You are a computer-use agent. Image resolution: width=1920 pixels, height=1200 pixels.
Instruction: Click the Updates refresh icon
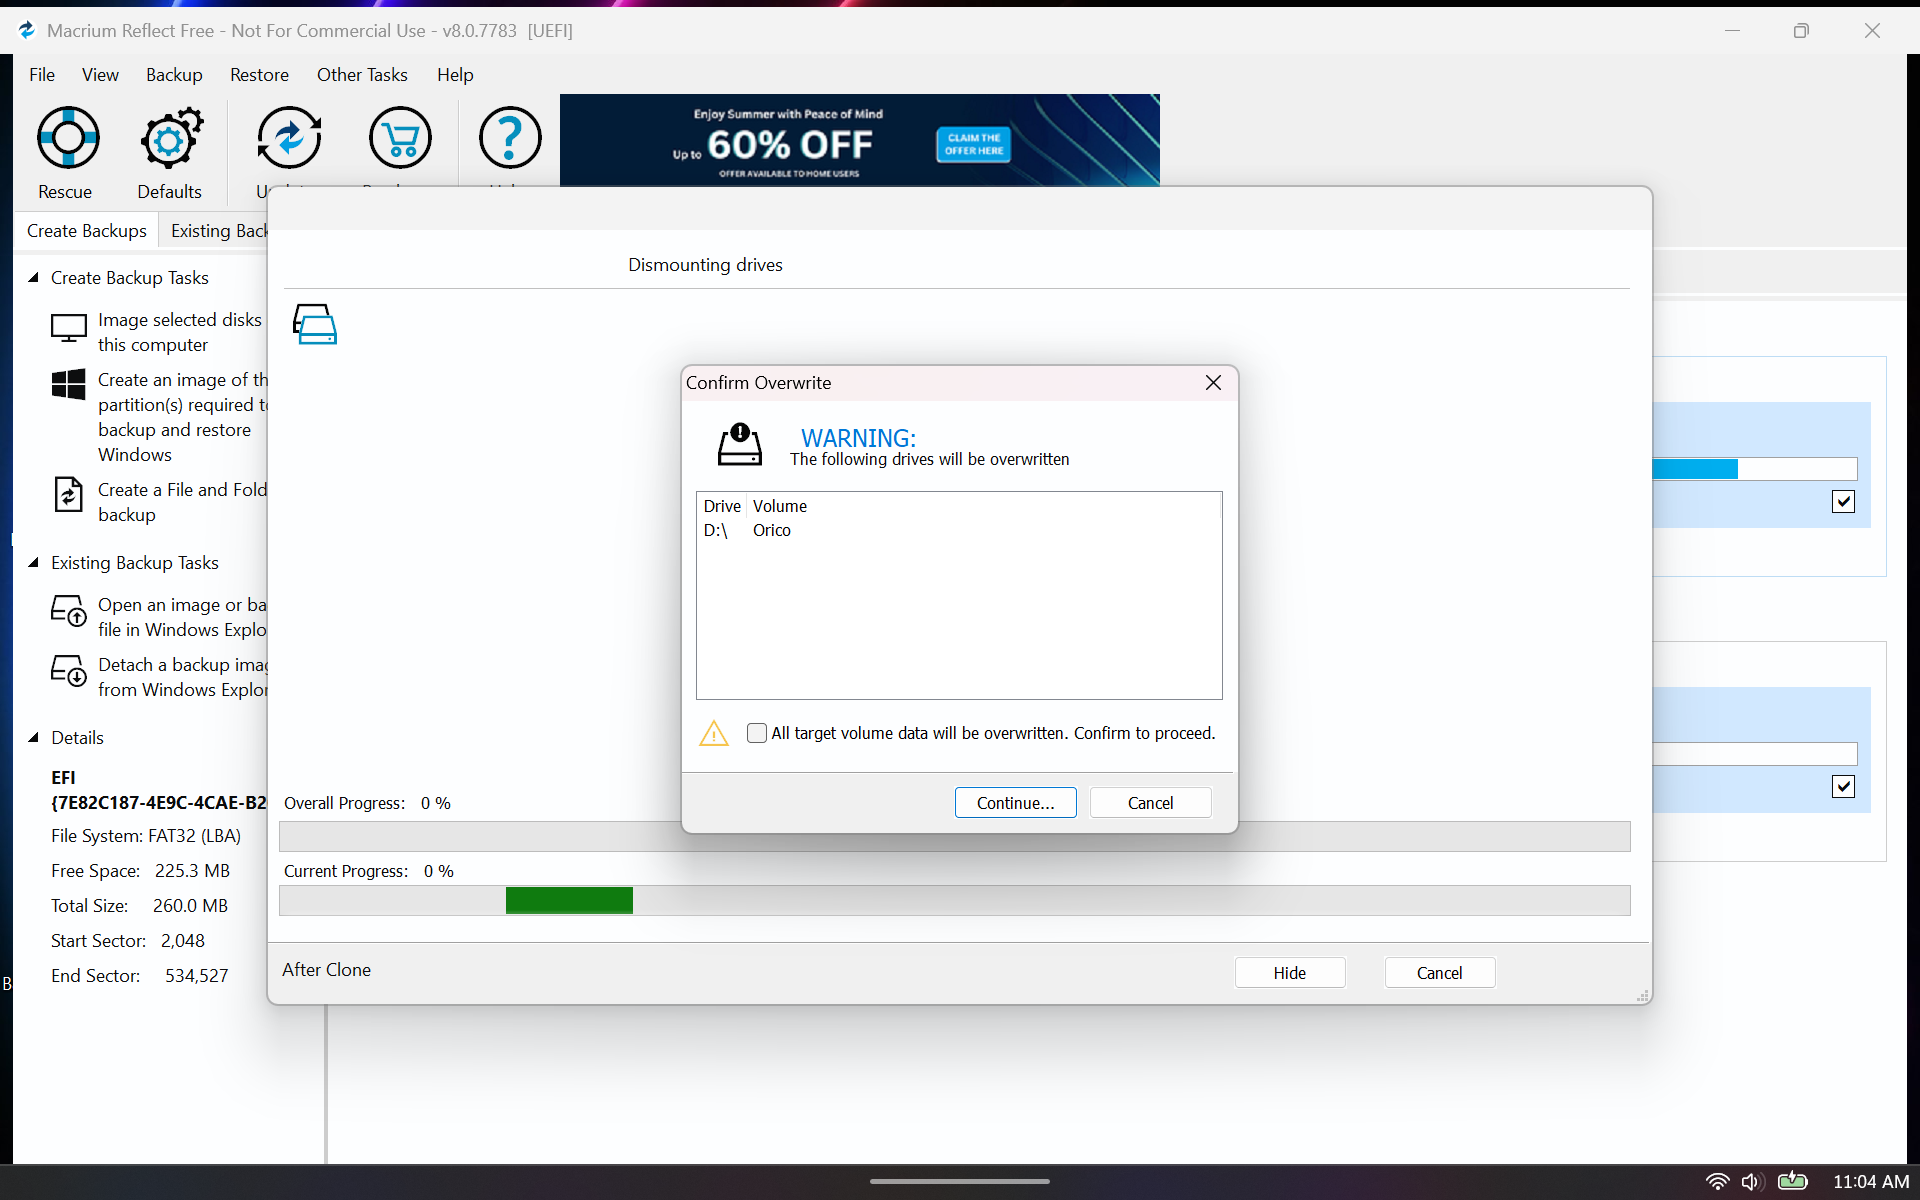pyautogui.click(x=289, y=138)
